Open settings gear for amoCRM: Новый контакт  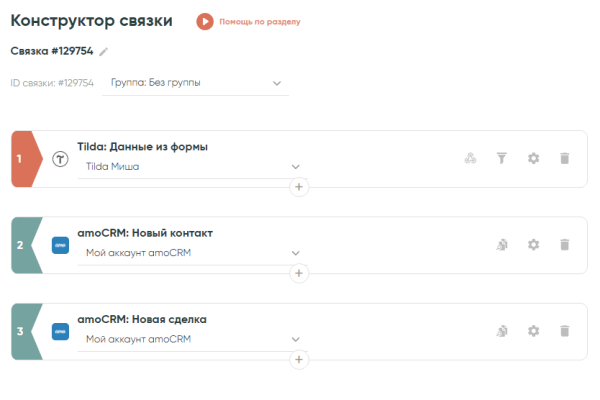(x=533, y=245)
